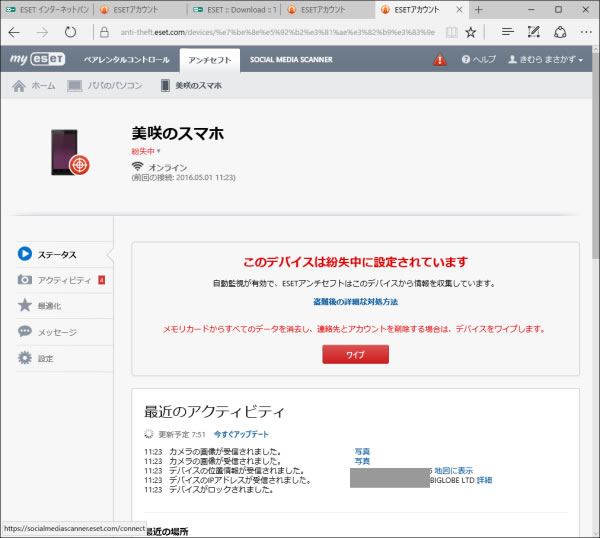
Task: Select ステータス in sidebar
Action: pos(64,254)
